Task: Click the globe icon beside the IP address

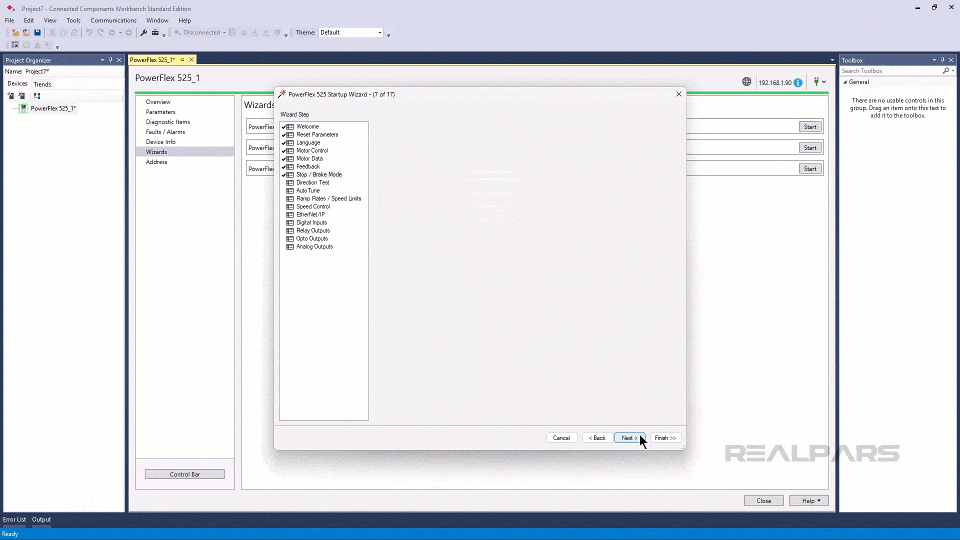Action: pyautogui.click(x=746, y=81)
